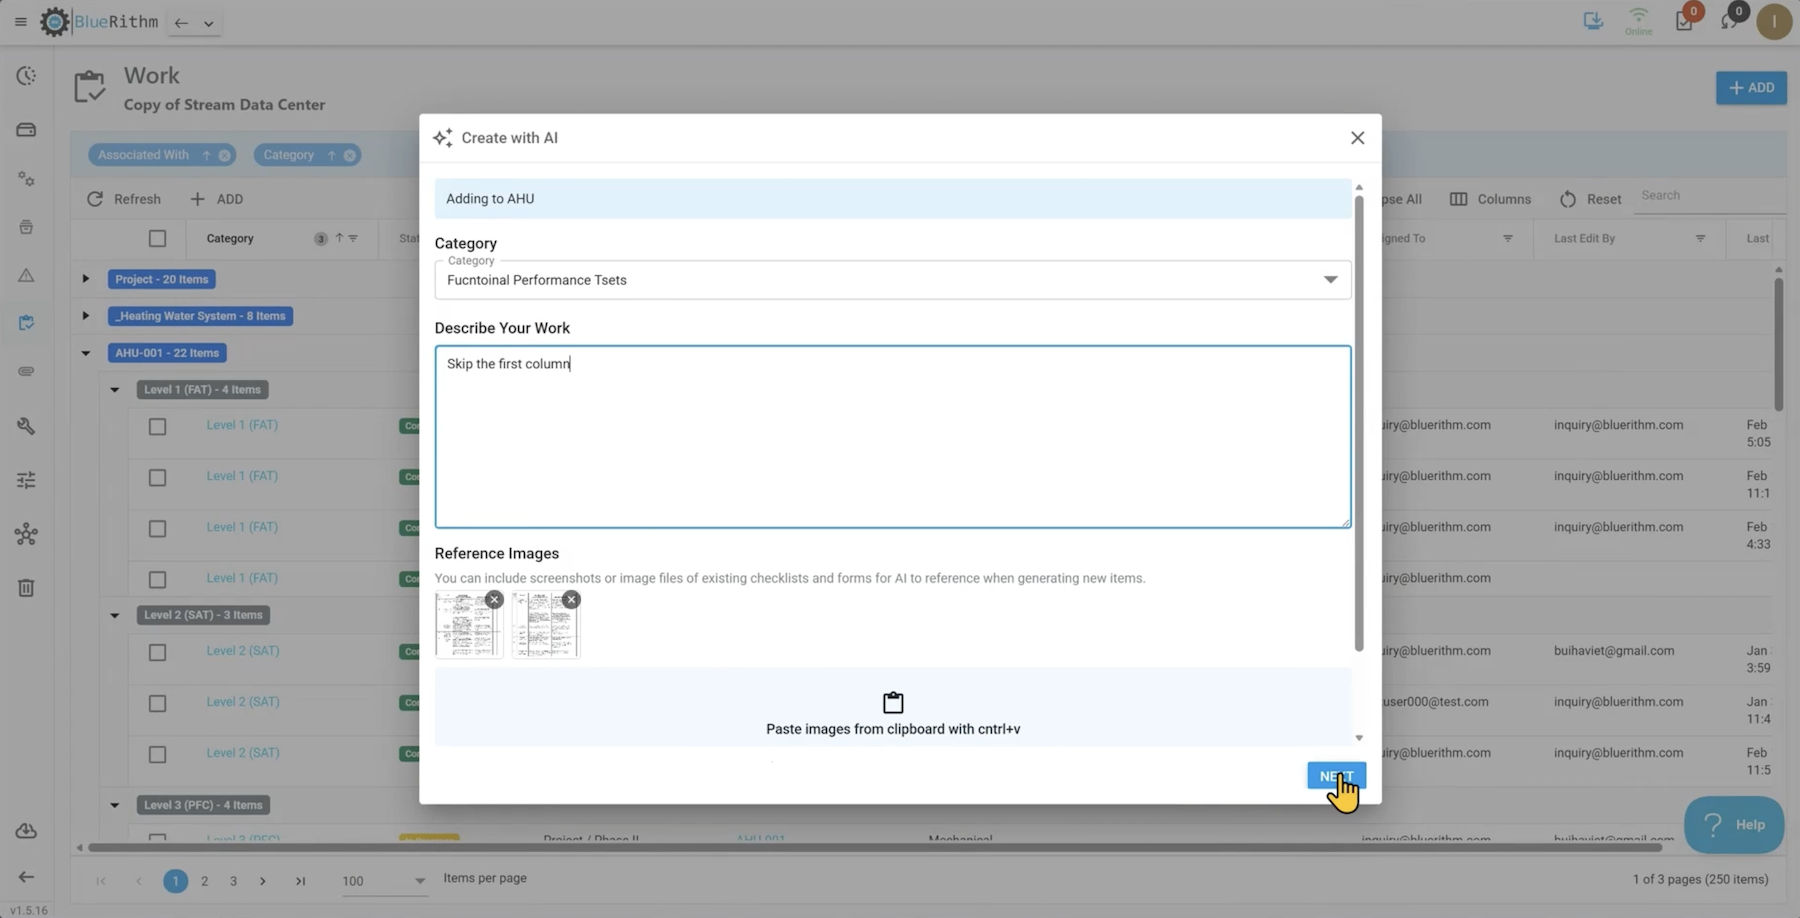This screenshot has width=1800, height=918.
Task: Click the Refresh button
Action: pyautogui.click(x=124, y=199)
